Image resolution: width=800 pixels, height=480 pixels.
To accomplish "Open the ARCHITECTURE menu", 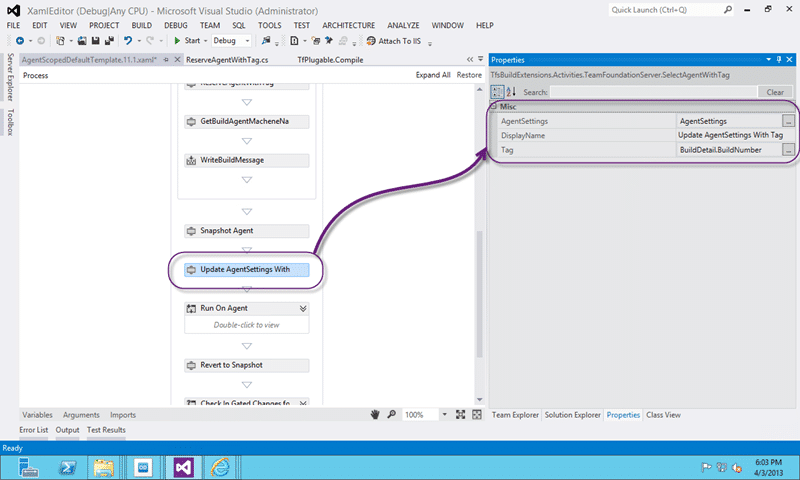I will 348,25.
